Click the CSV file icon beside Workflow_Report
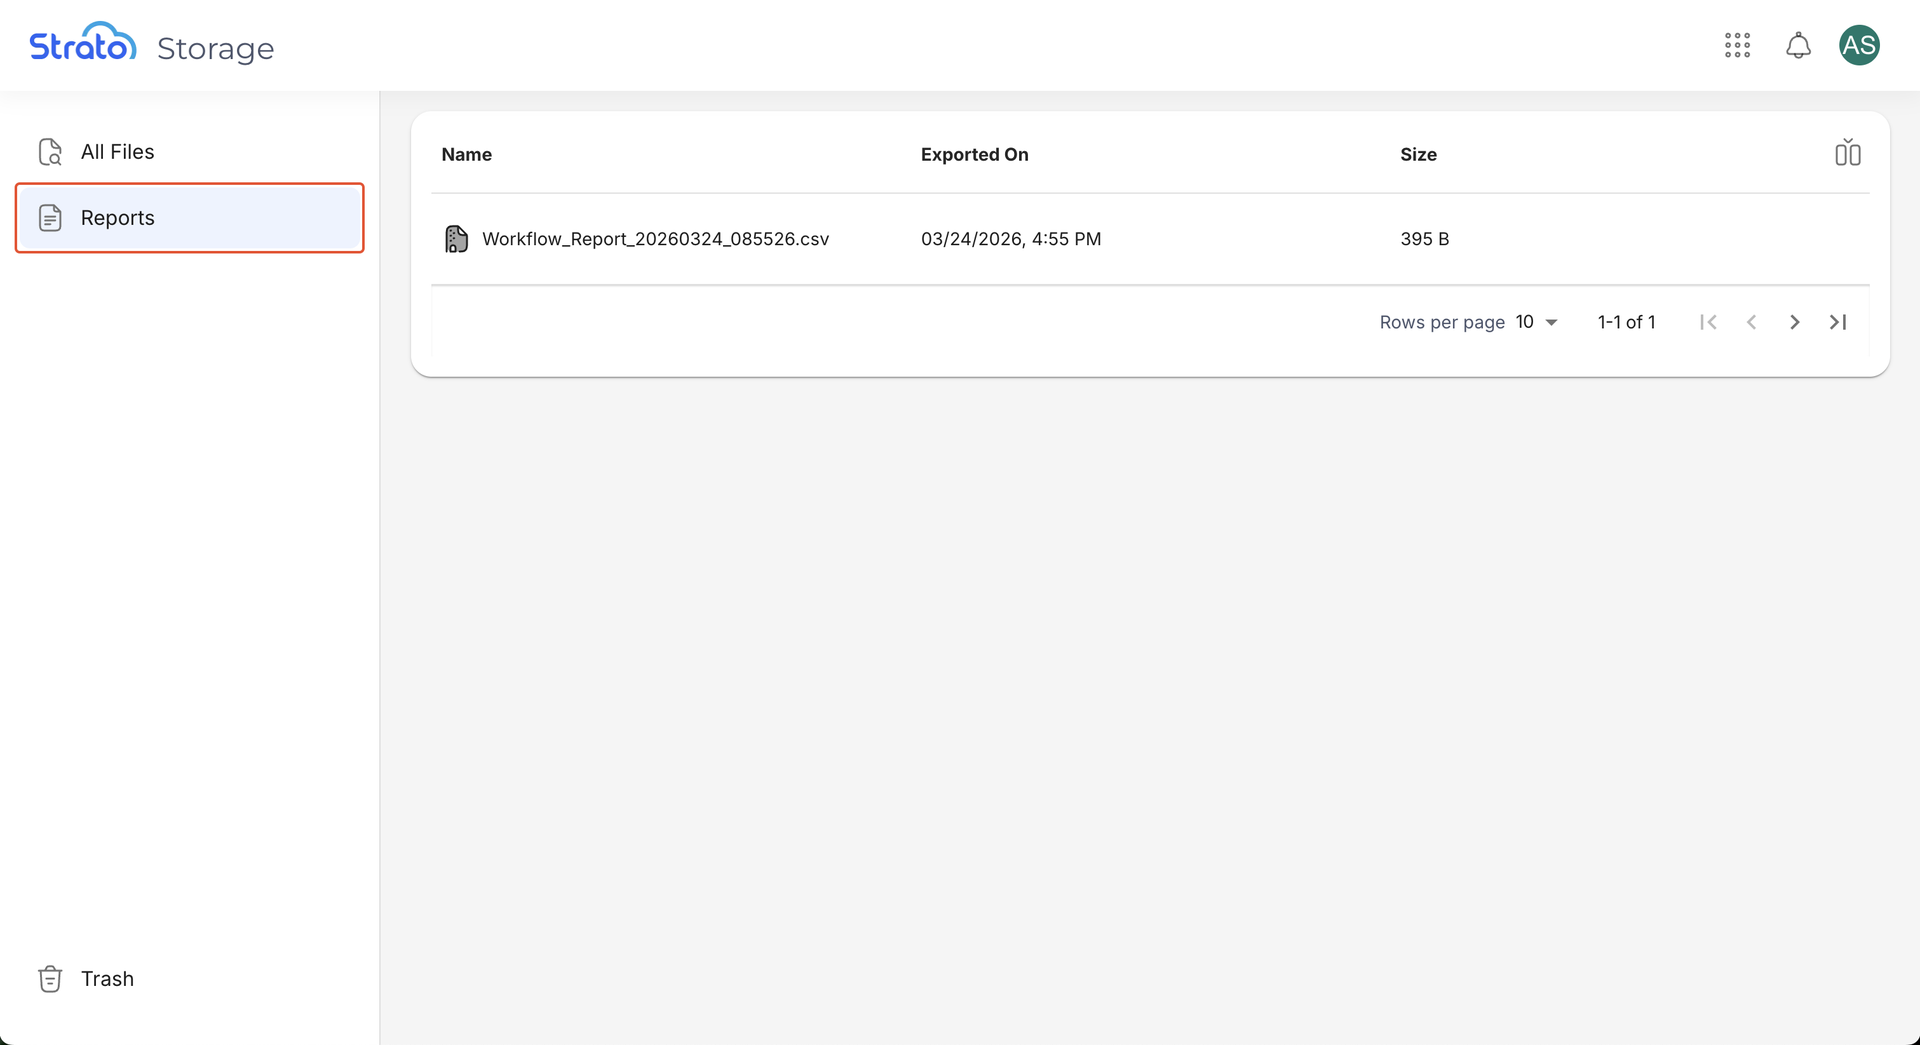The height and width of the screenshot is (1045, 1920). click(x=456, y=239)
